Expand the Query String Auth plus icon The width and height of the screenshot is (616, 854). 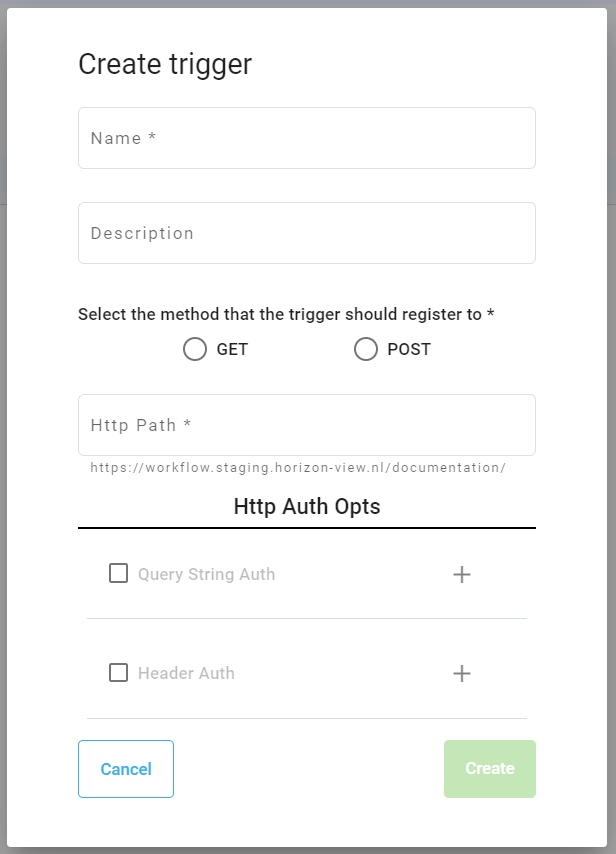coord(461,574)
